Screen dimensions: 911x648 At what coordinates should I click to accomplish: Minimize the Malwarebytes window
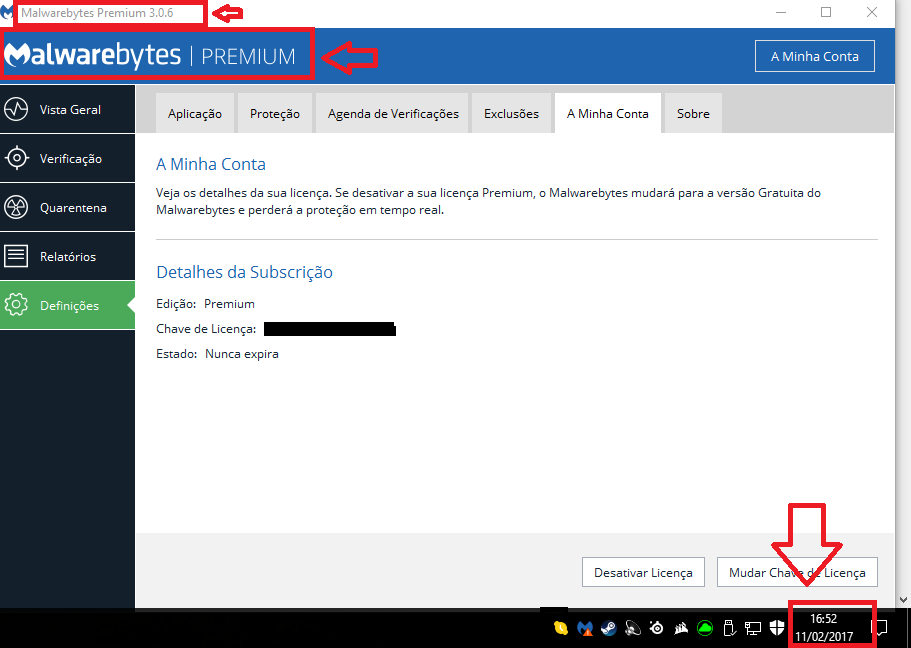coord(781,12)
